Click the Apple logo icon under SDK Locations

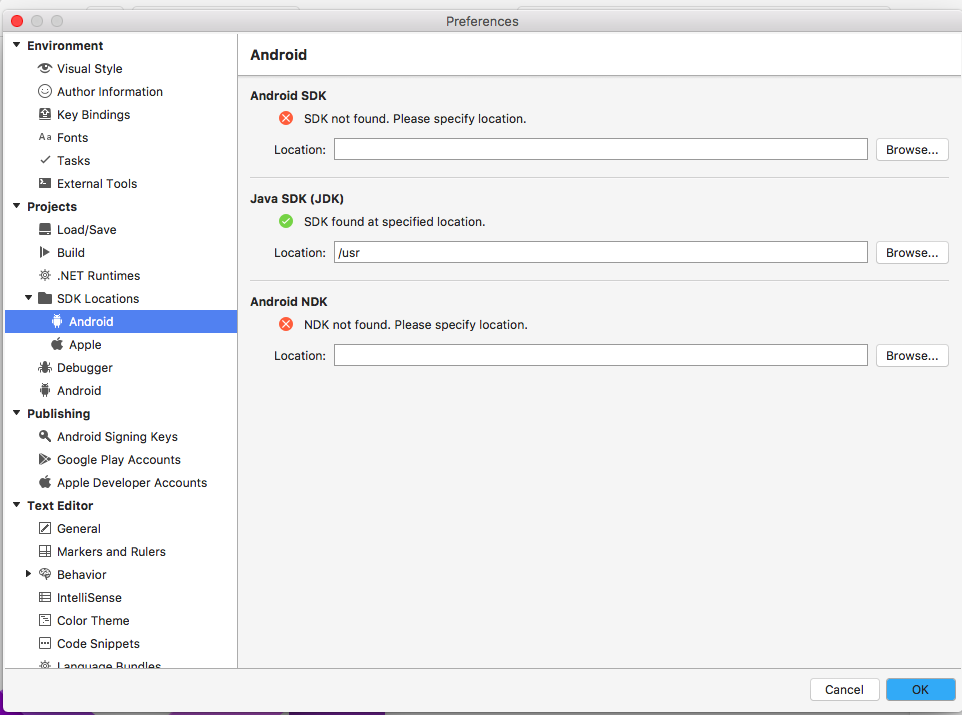pos(57,344)
